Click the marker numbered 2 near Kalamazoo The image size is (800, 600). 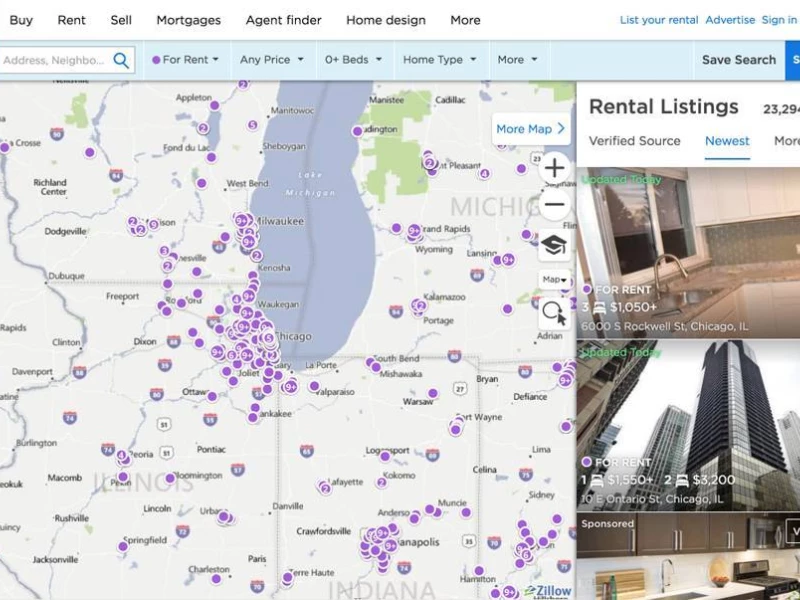click(421, 306)
